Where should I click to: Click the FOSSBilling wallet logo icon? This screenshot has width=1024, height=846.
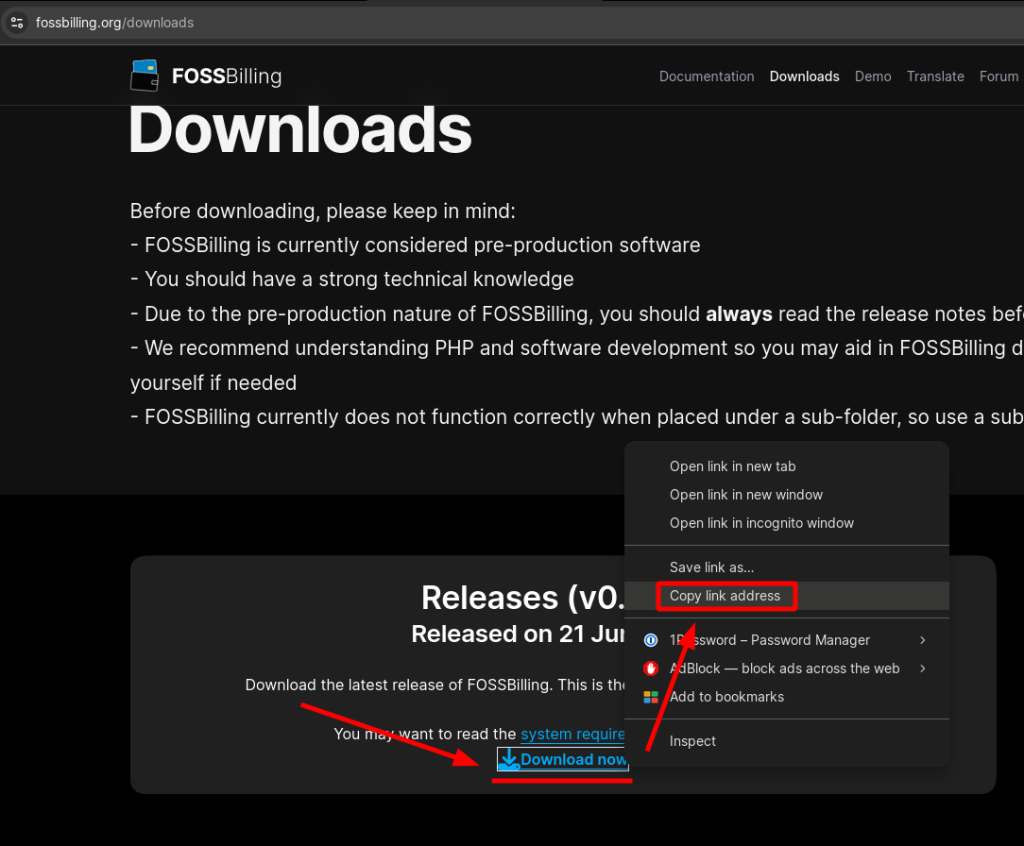[x=144, y=76]
